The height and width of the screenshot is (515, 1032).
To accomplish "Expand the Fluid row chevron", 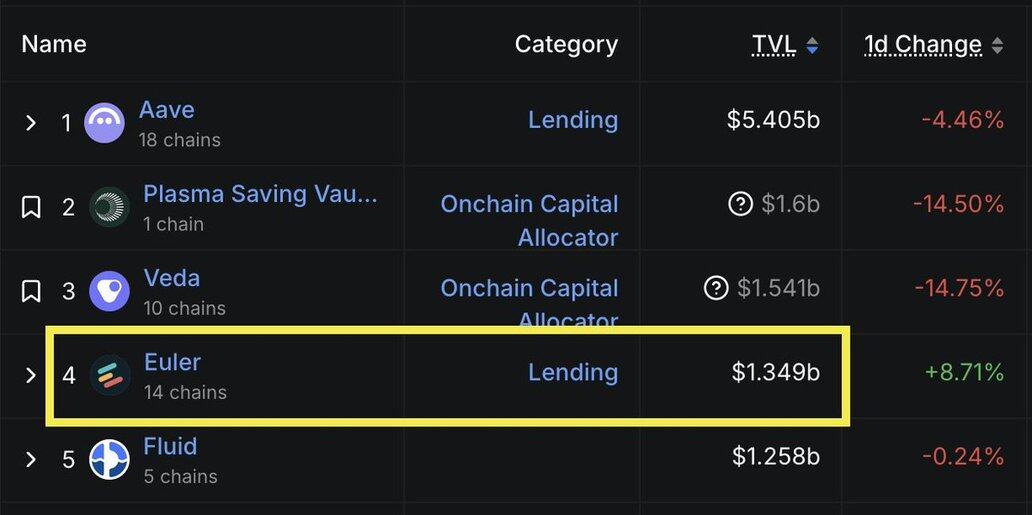I will 31,459.
